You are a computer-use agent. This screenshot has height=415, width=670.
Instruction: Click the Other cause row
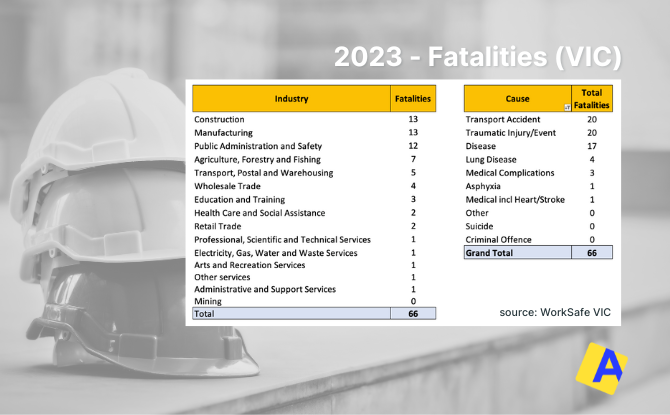coord(538,212)
